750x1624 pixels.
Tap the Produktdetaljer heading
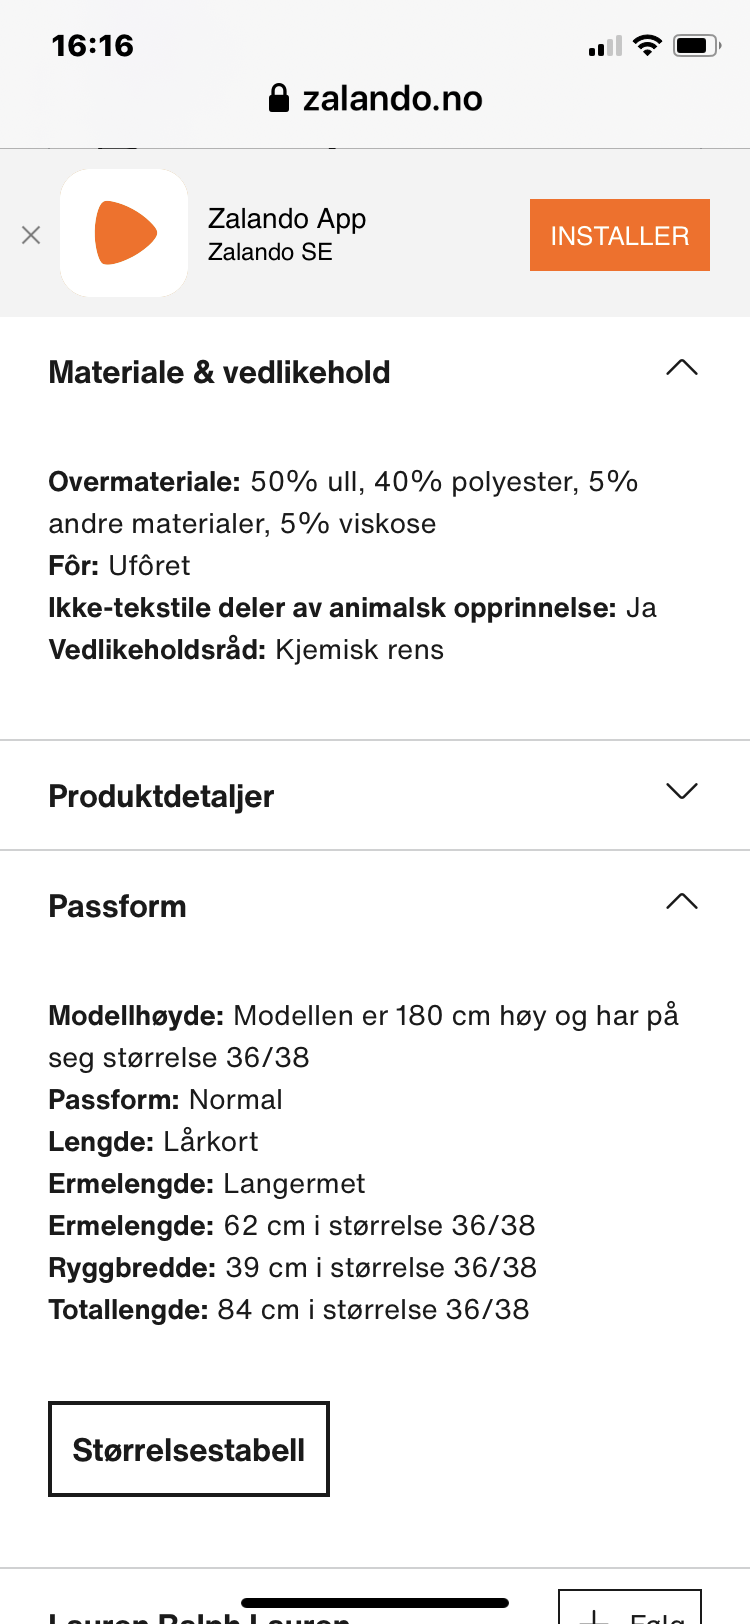coord(161,796)
